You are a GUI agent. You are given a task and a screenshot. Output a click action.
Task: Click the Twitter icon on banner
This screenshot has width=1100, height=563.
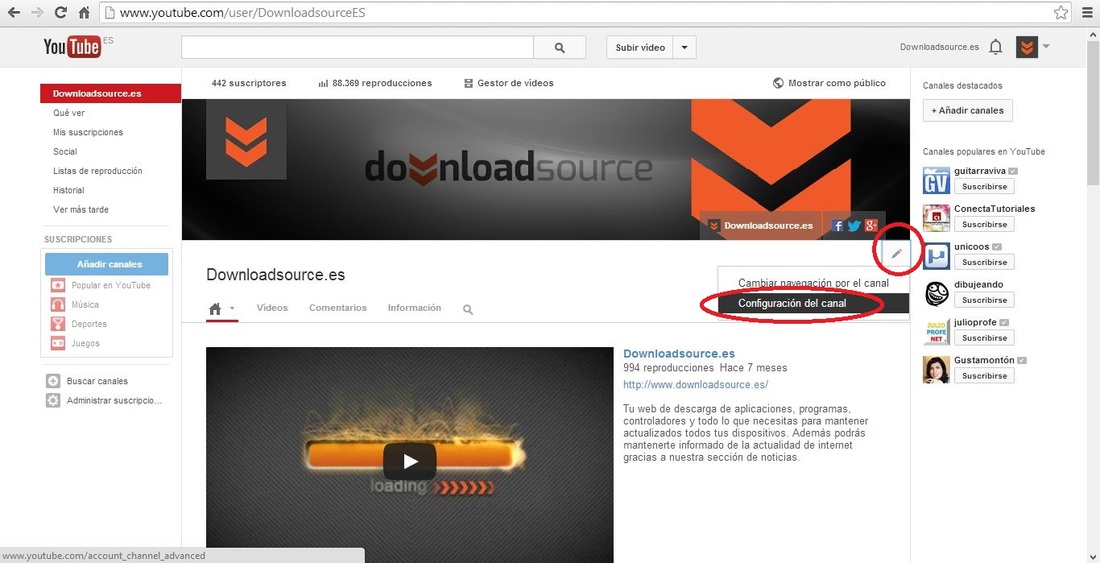tap(854, 225)
